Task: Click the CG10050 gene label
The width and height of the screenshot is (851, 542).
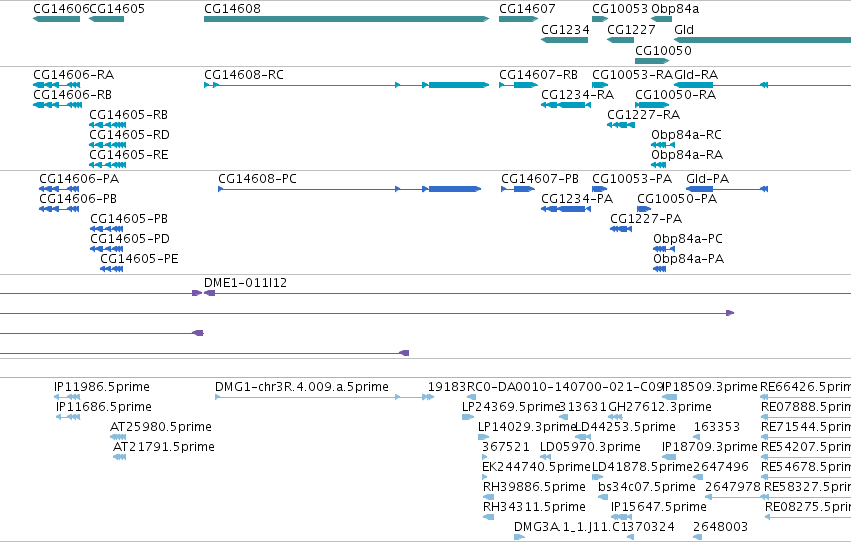Action: coord(663,50)
